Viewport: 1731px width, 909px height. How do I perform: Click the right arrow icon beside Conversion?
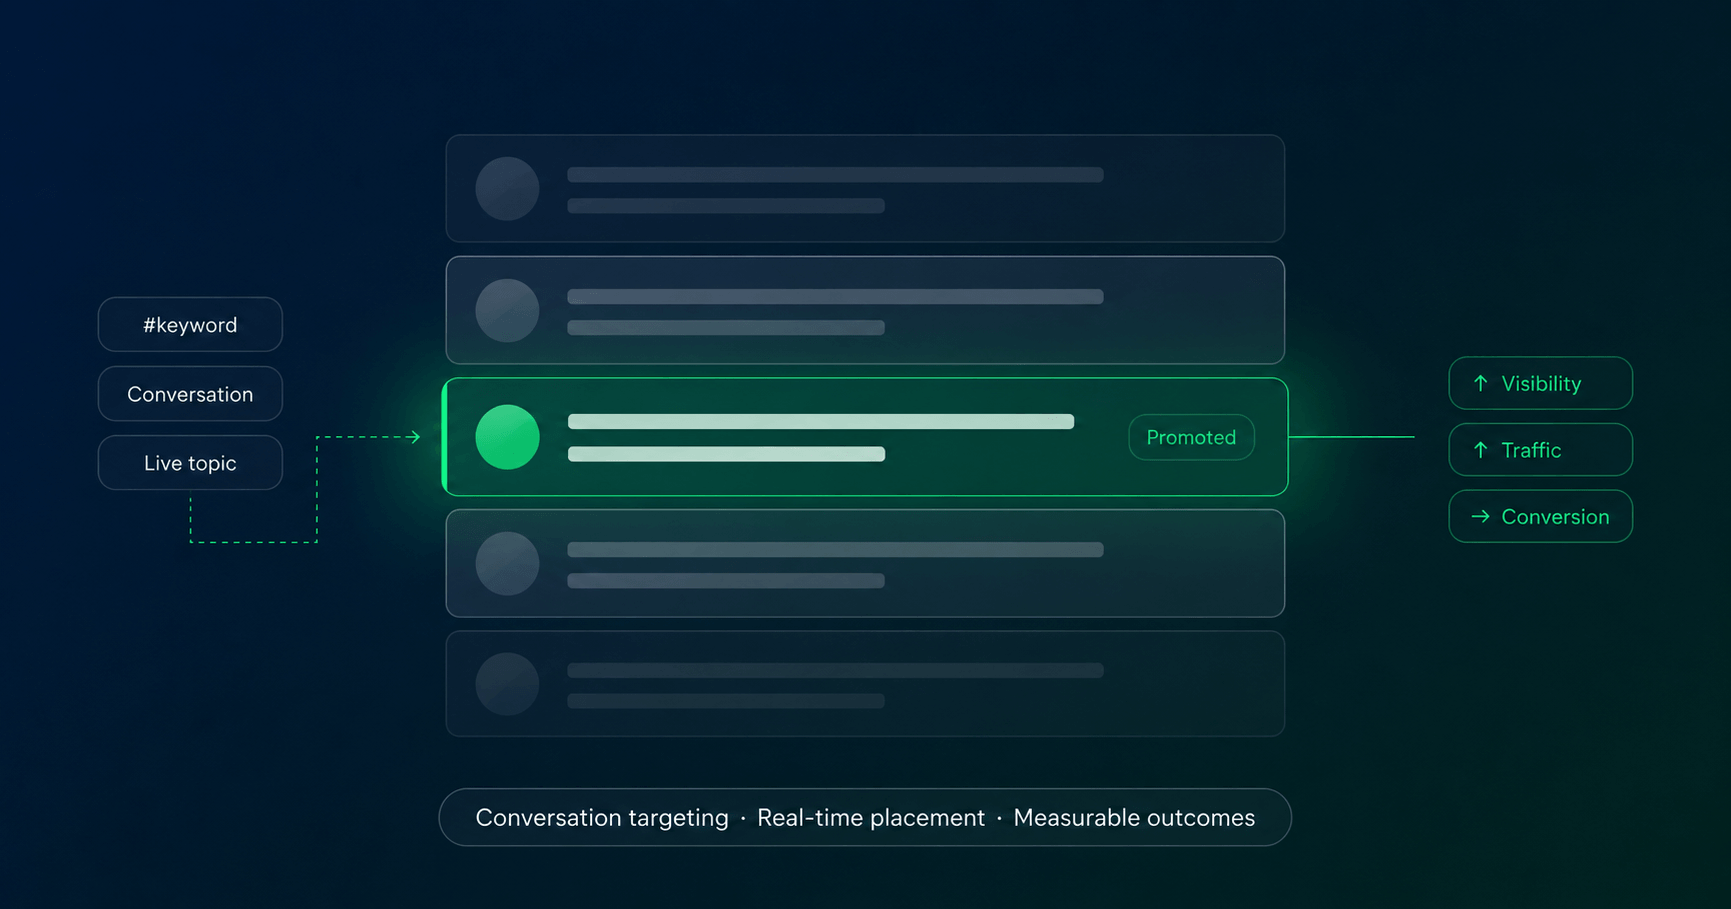pos(1481,516)
